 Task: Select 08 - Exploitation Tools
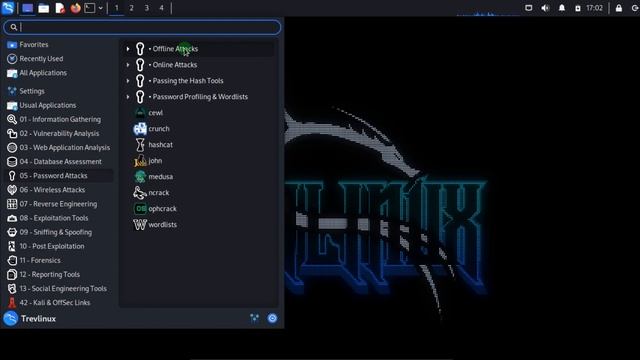tap(59, 218)
